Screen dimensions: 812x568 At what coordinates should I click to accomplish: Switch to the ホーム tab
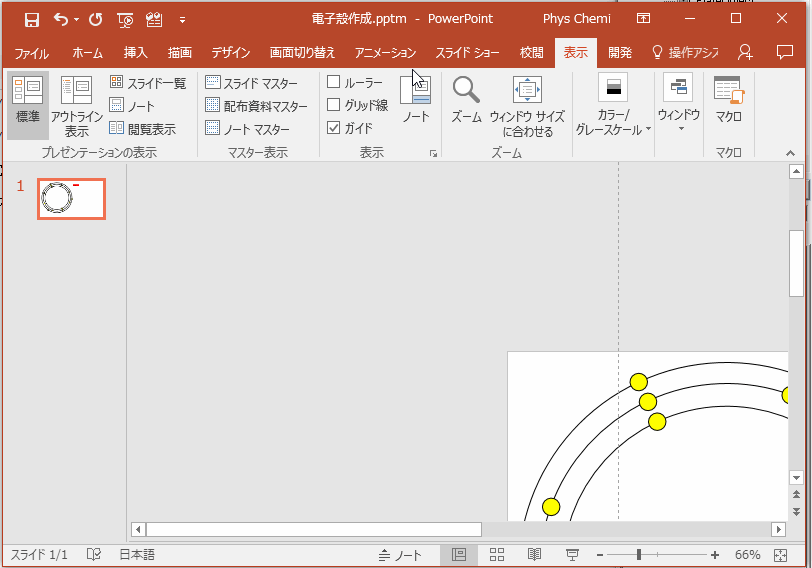[88, 53]
